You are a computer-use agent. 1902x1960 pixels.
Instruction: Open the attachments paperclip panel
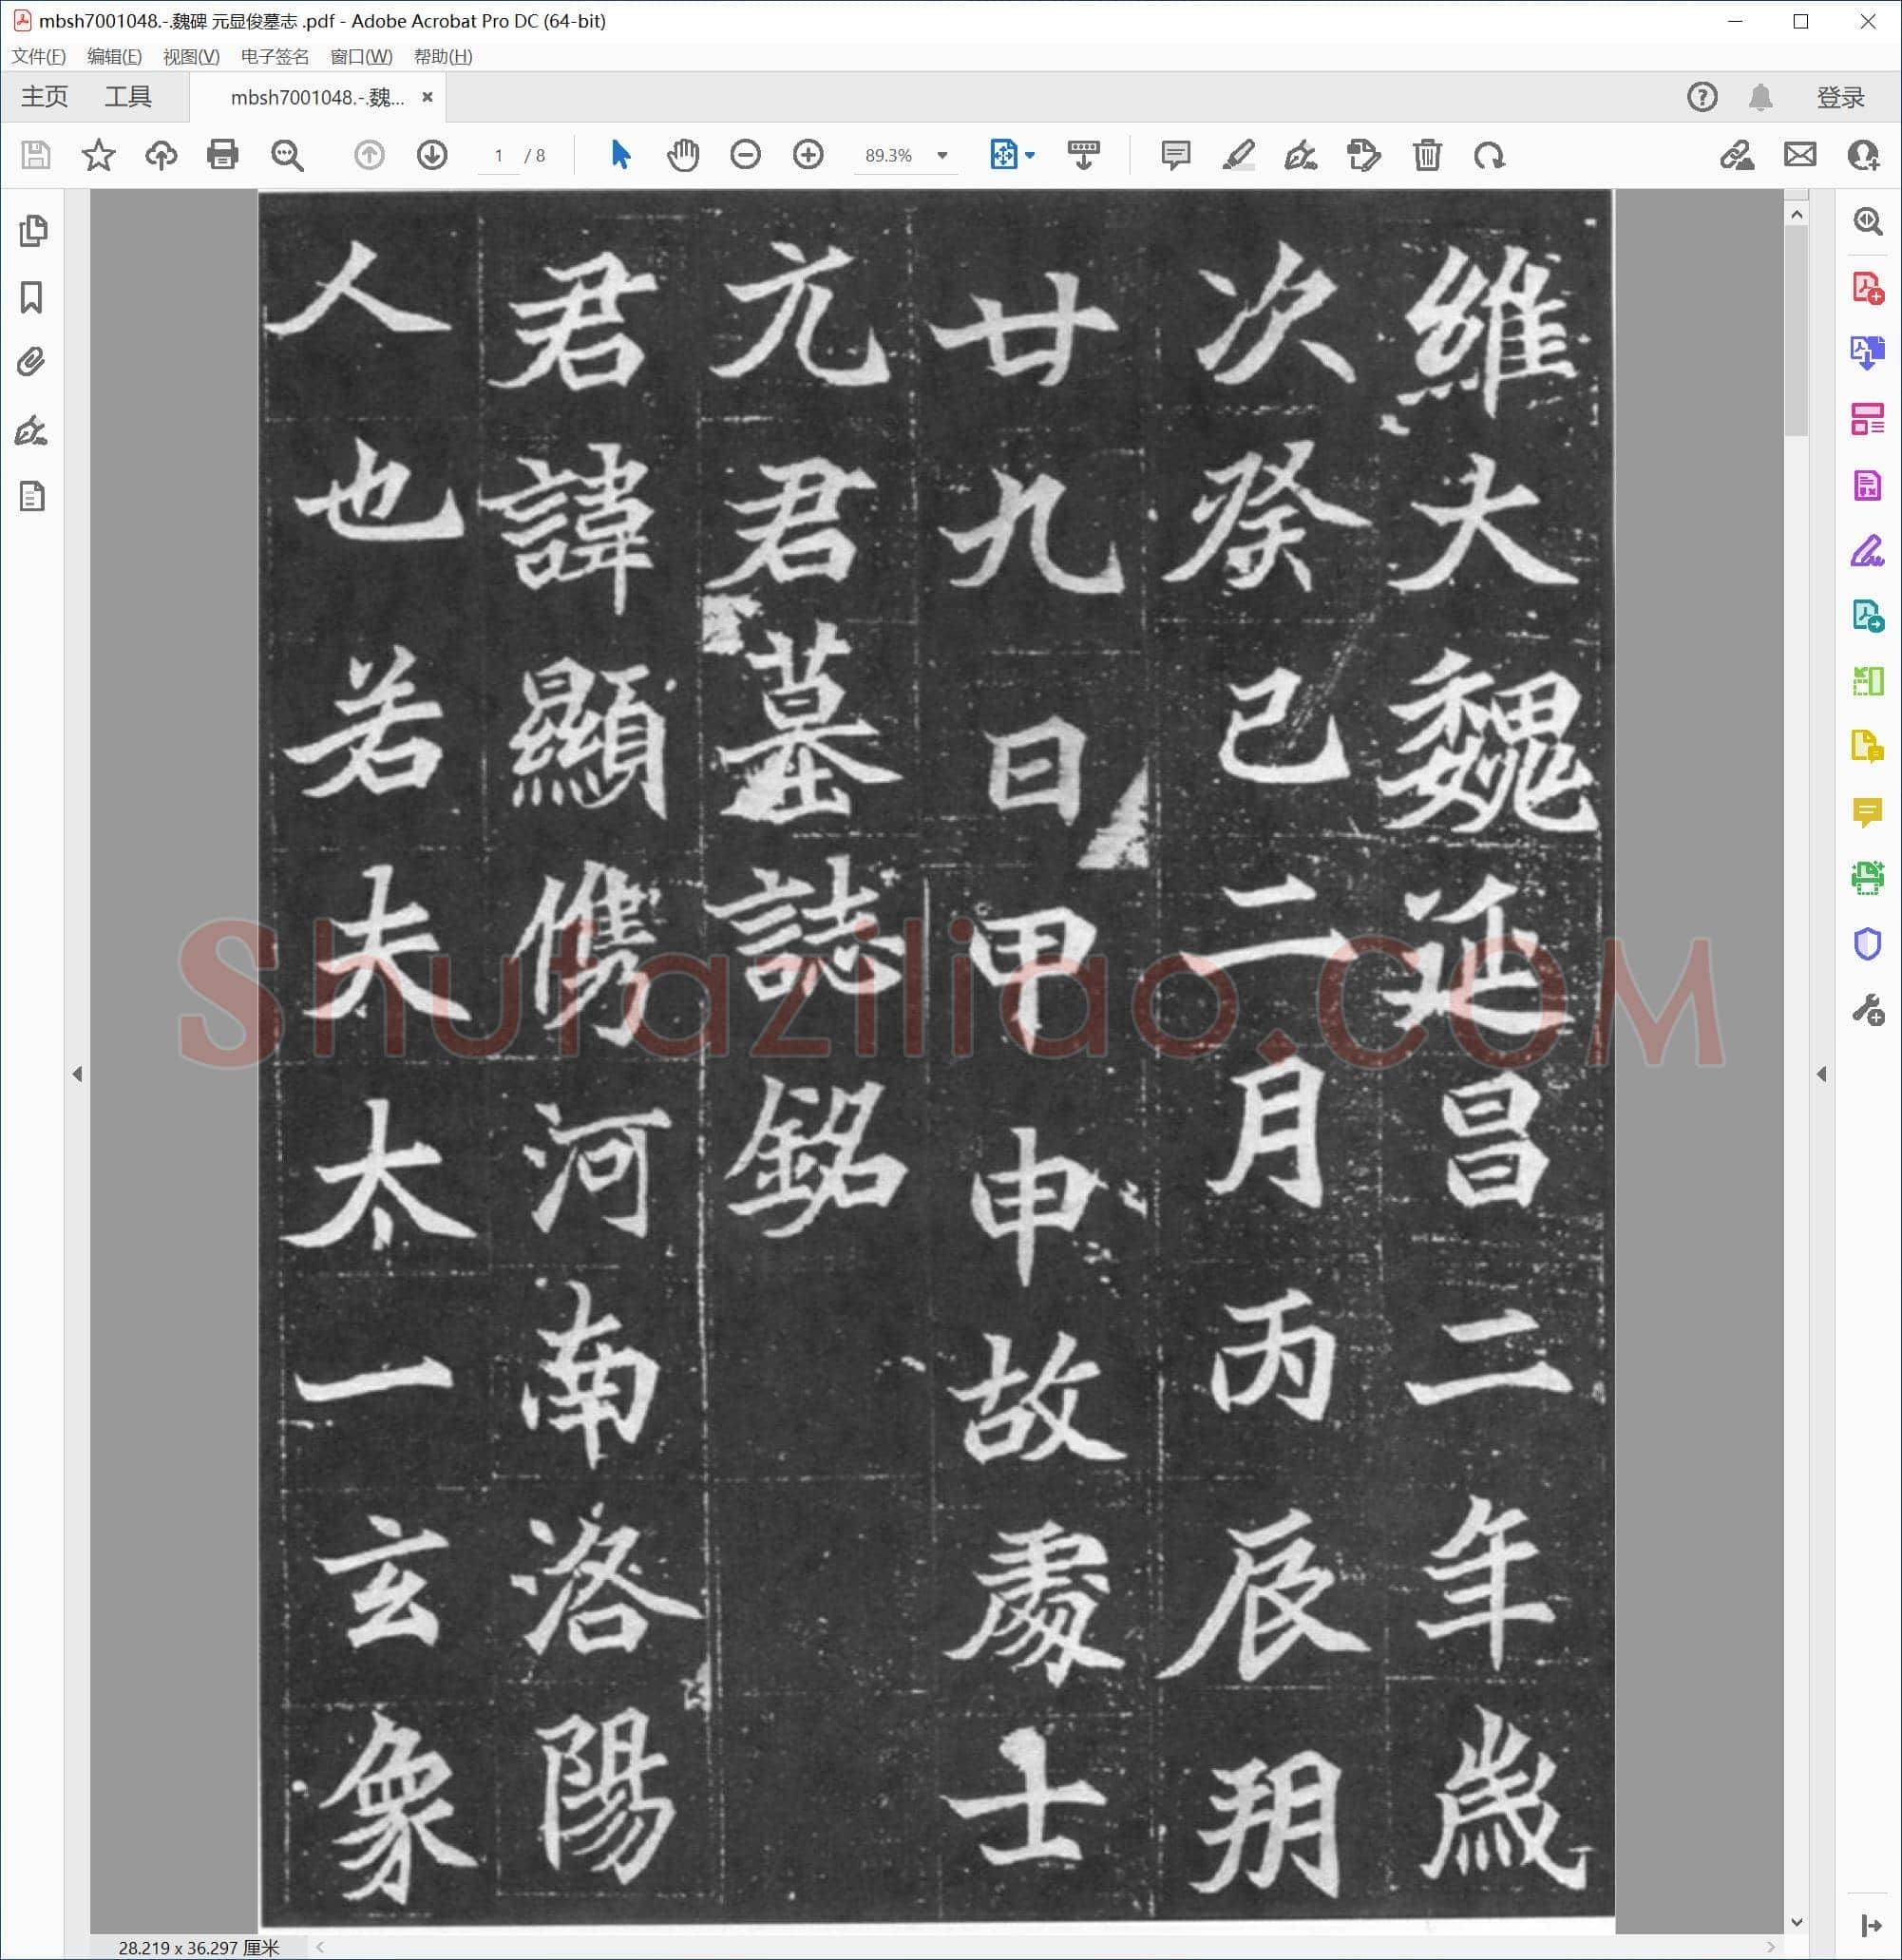pos(31,362)
